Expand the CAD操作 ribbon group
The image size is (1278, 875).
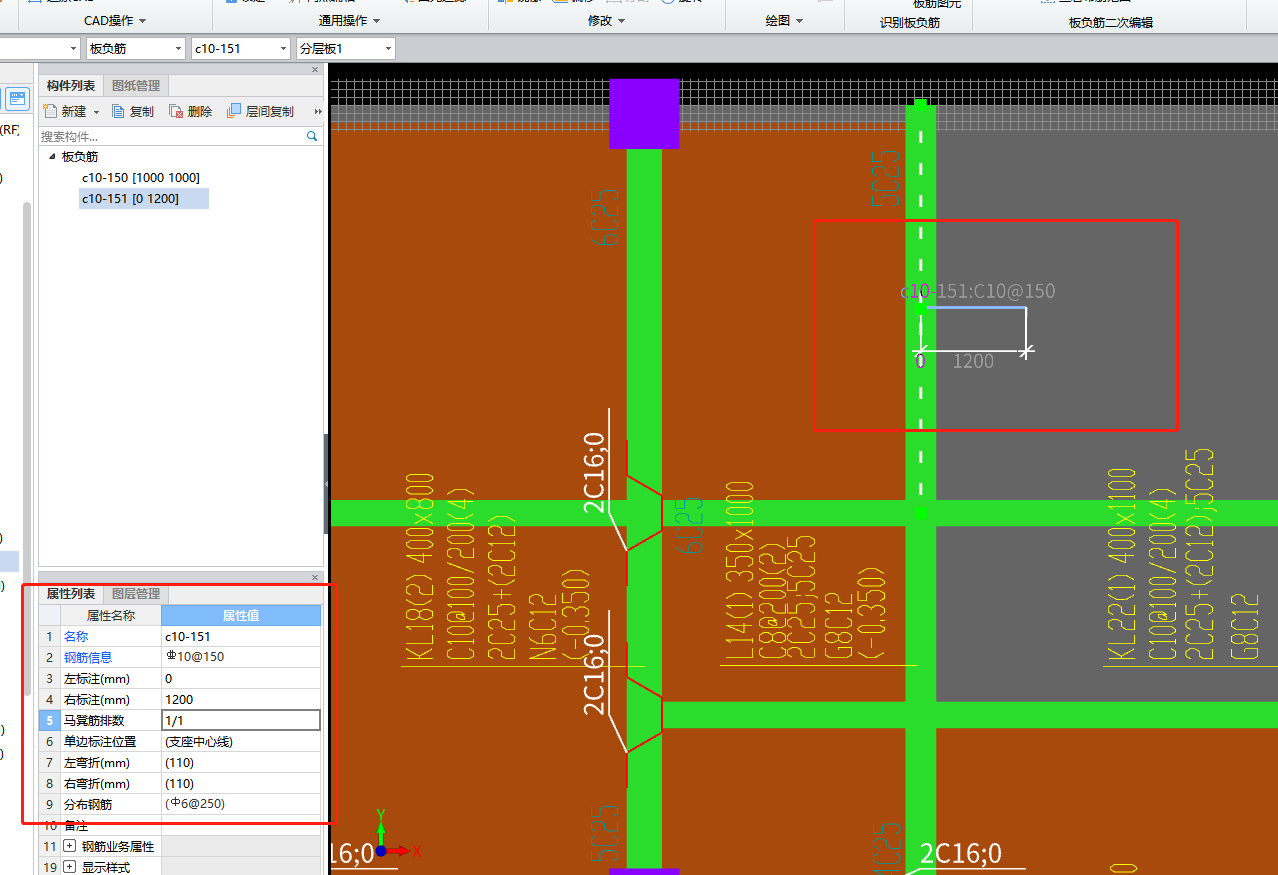click(x=115, y=21)
